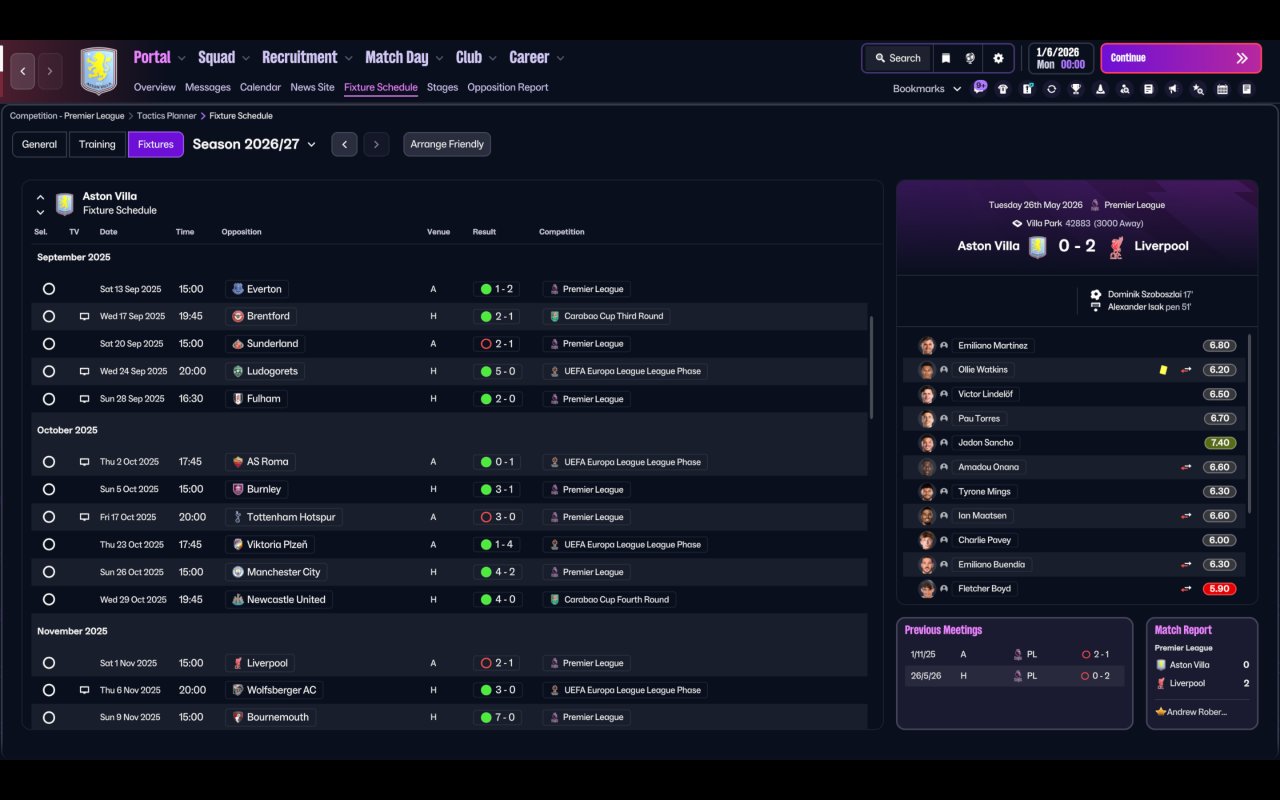
Task: Open the Calendar sub-tab
Action: pyautogui.click(x=260, y=87)
